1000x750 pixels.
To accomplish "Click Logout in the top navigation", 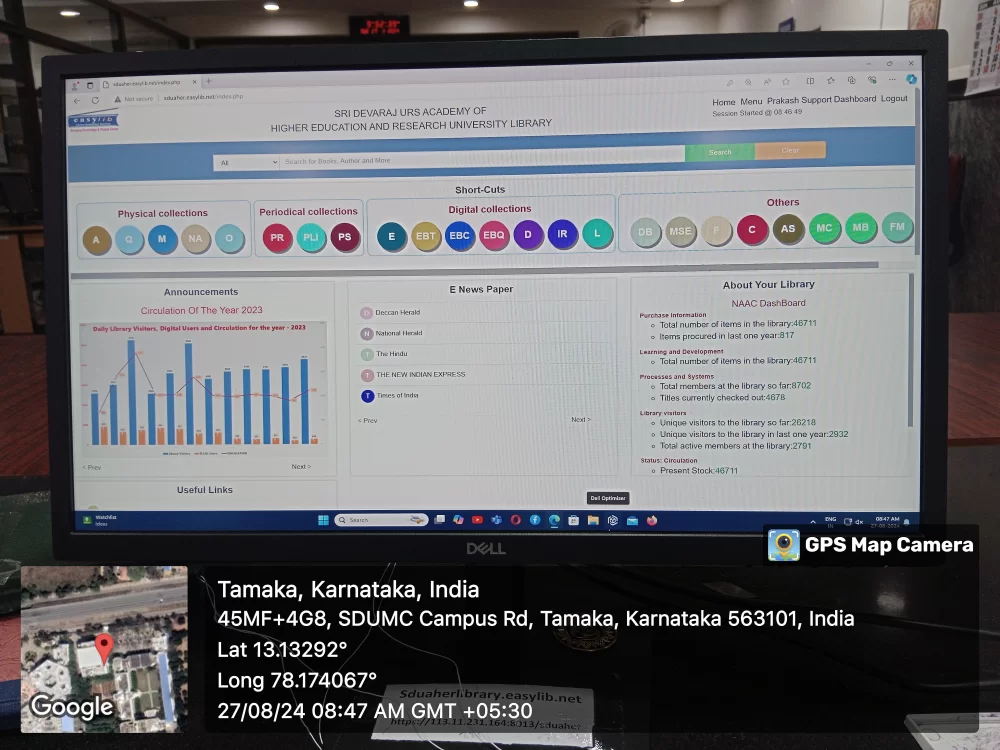I will [894, 98].
